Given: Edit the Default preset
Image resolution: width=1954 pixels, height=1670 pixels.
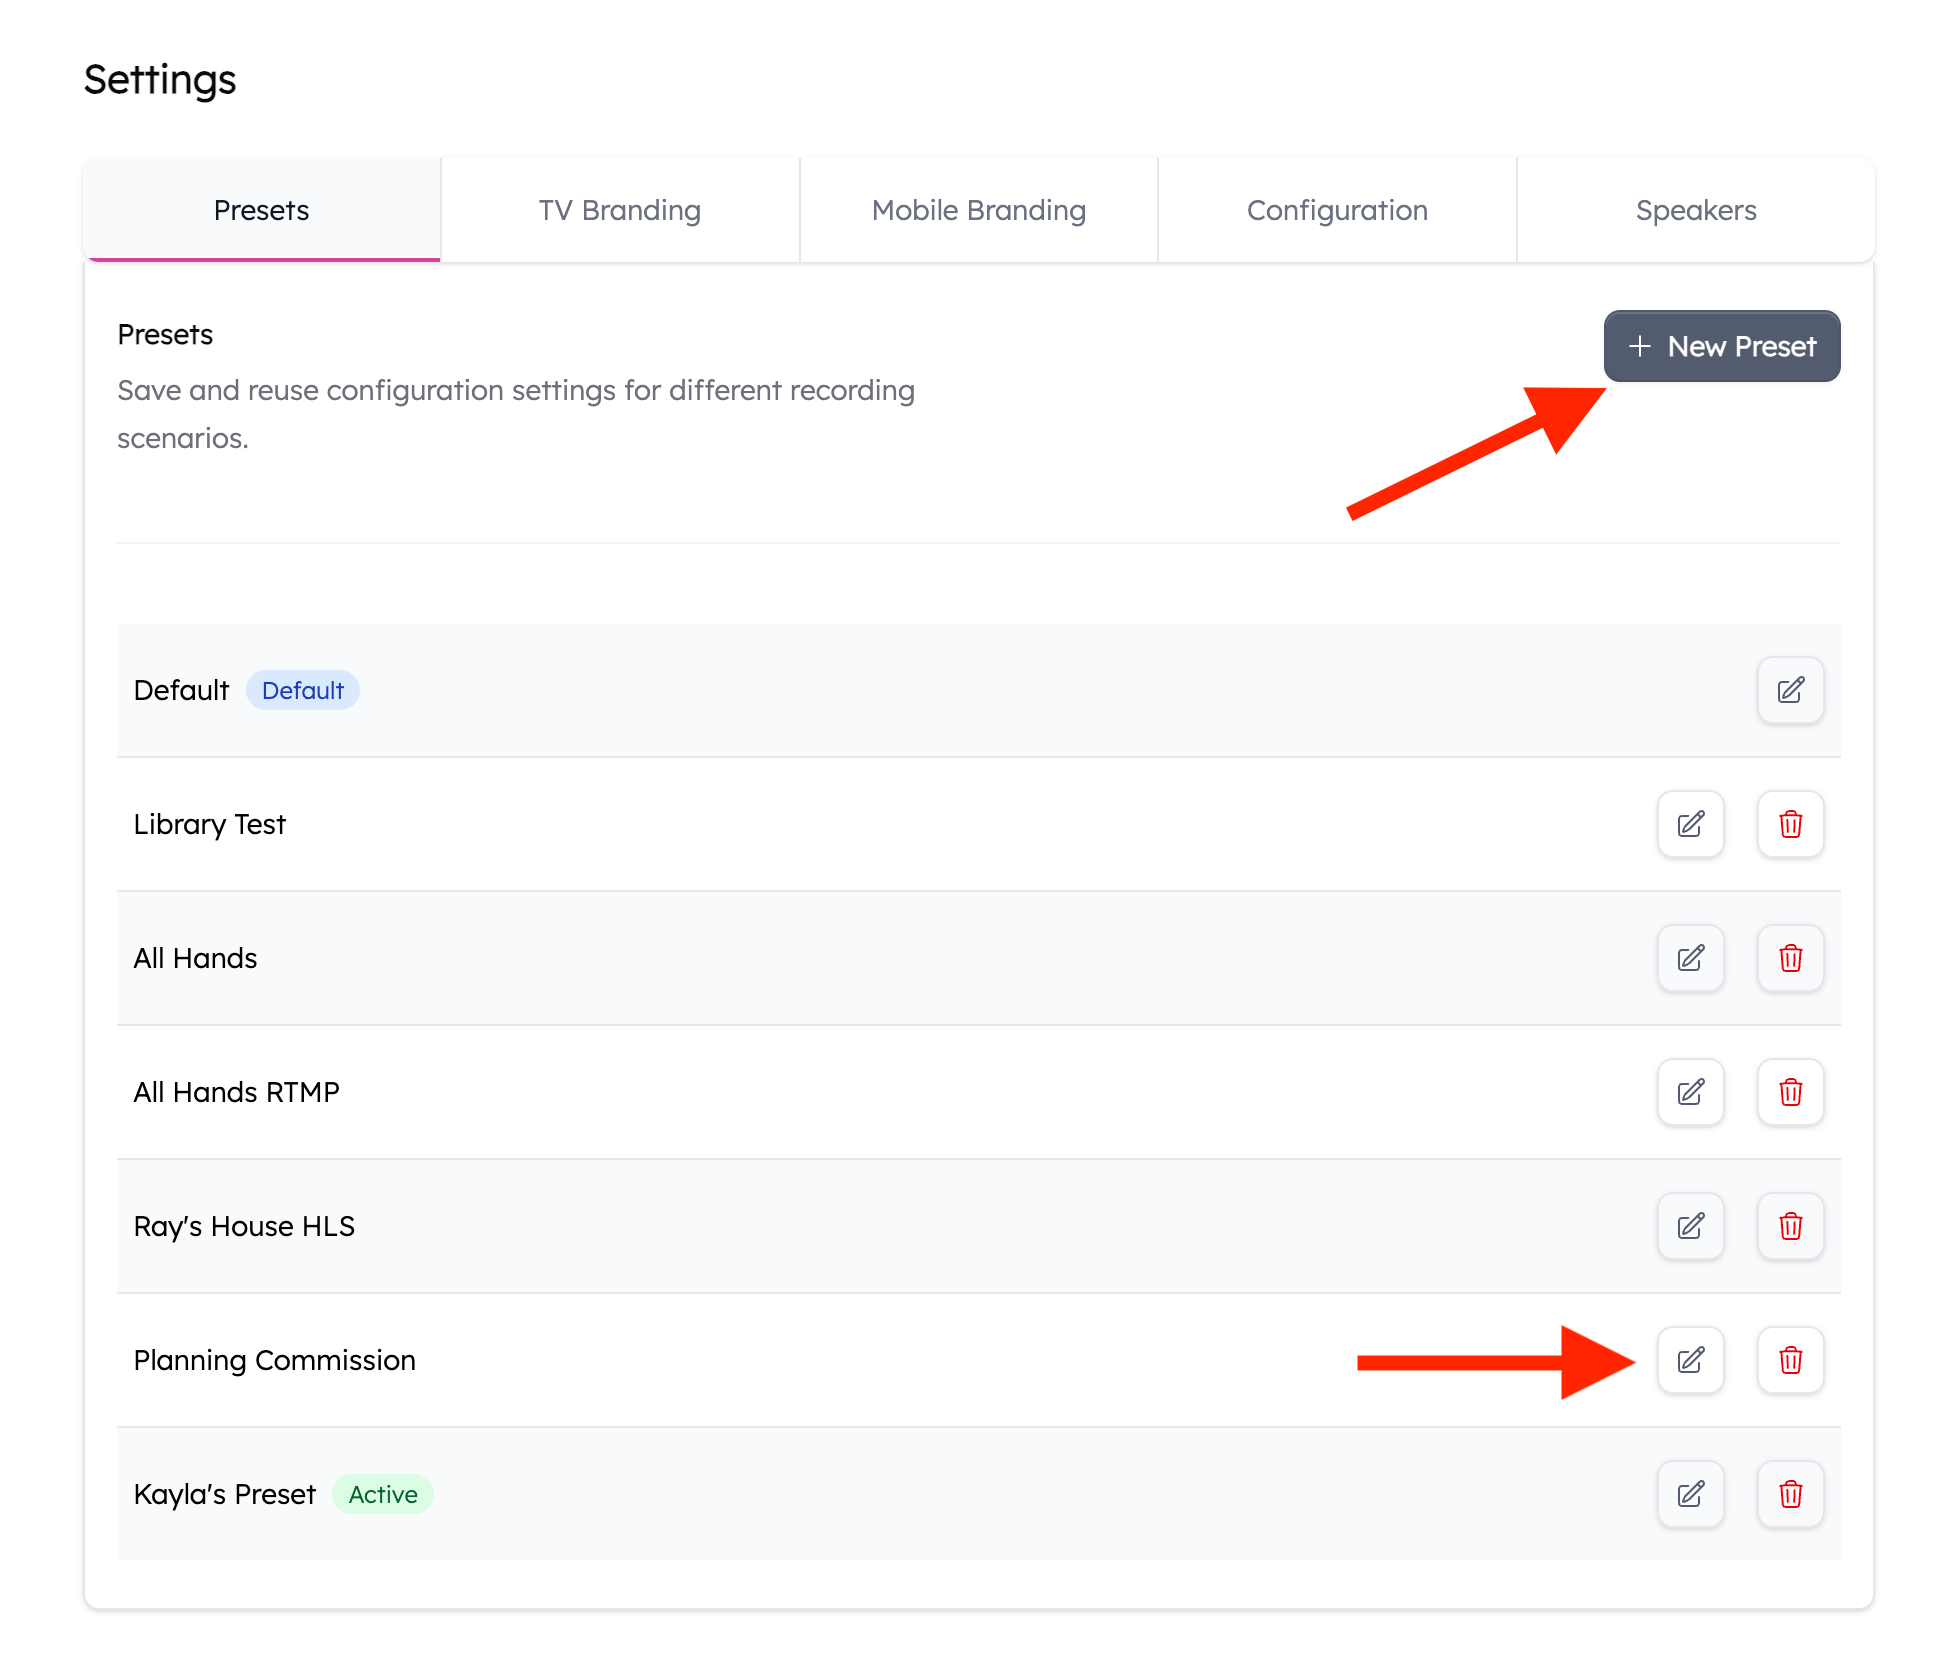Looking at the screenshot, I should pyautogui.click(x=1790, y=690).
